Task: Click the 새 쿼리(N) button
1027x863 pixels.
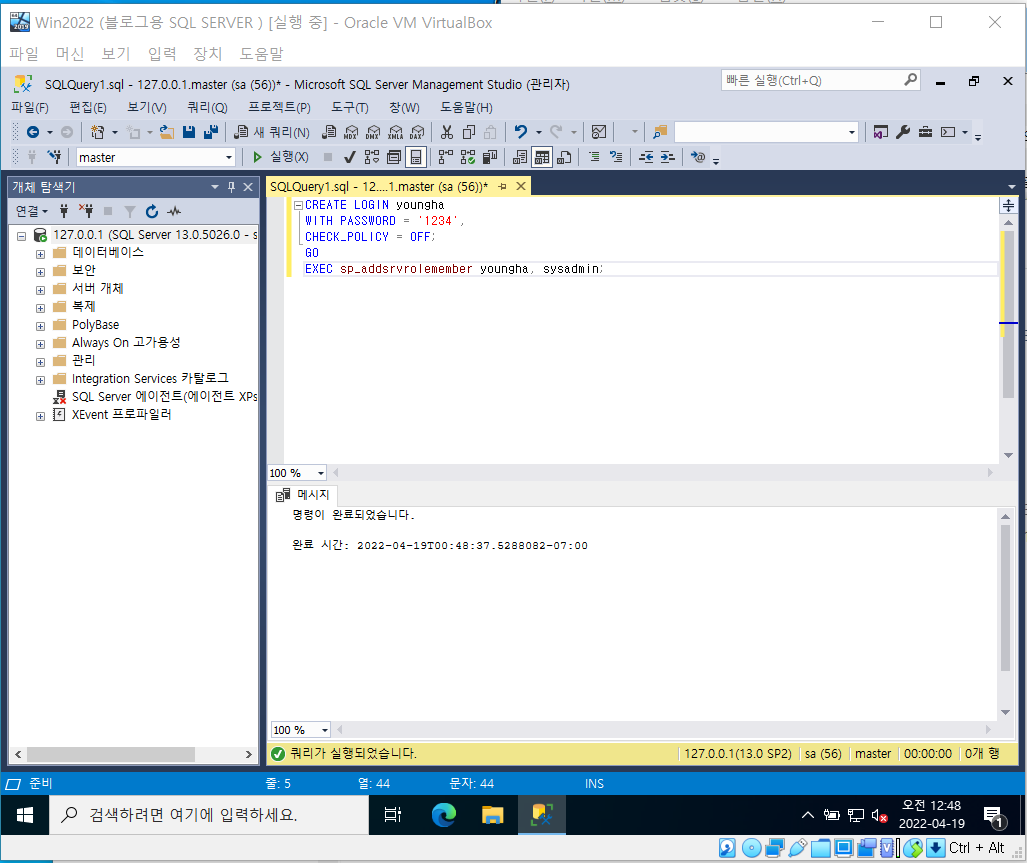Action: click(x=272, y=132)
